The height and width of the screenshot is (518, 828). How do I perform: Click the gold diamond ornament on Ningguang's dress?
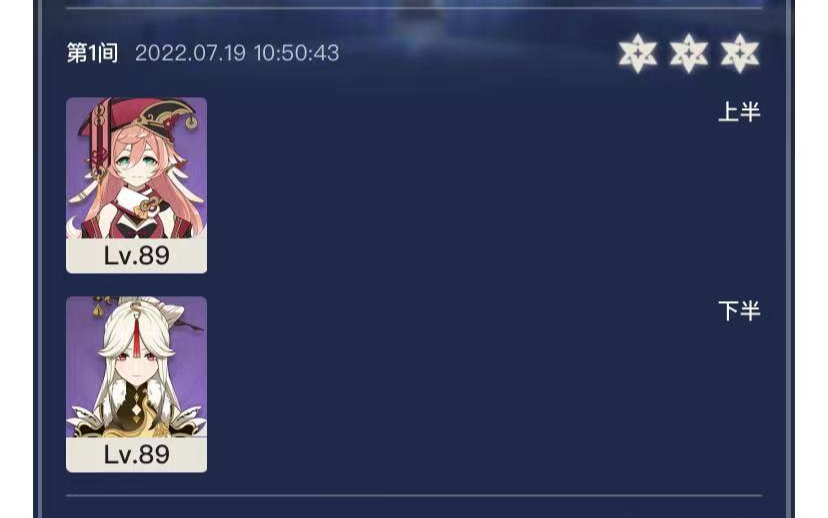click(137, 411)
